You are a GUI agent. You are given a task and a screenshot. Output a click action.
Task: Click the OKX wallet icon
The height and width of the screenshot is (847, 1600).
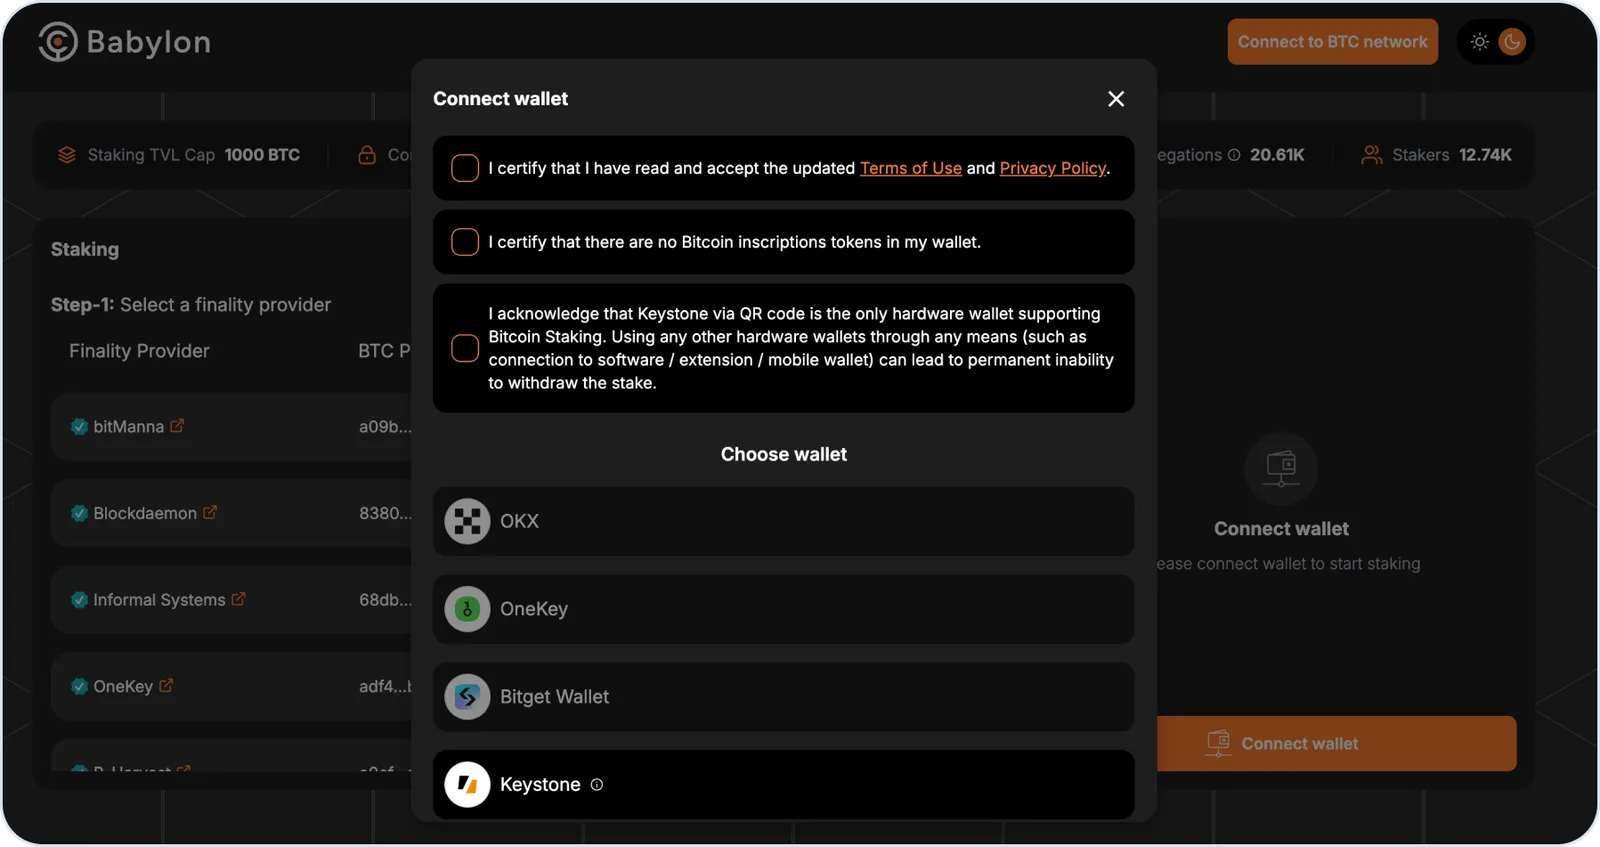(x=467, y=521)
